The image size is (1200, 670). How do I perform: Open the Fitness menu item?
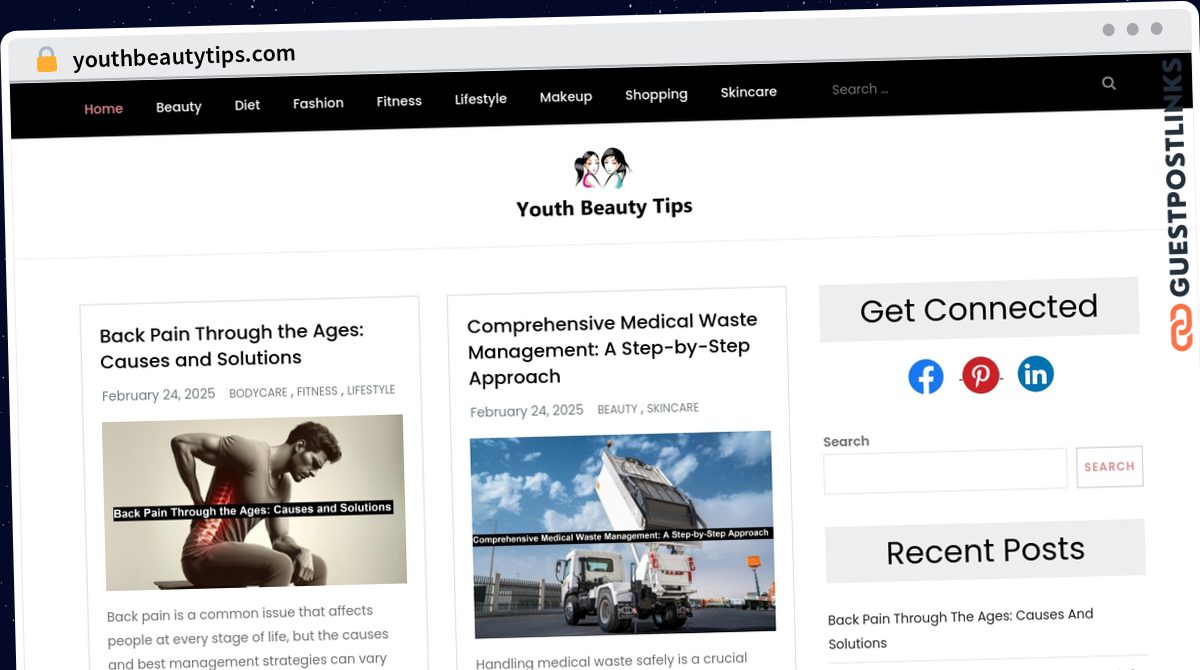point(399,101)
